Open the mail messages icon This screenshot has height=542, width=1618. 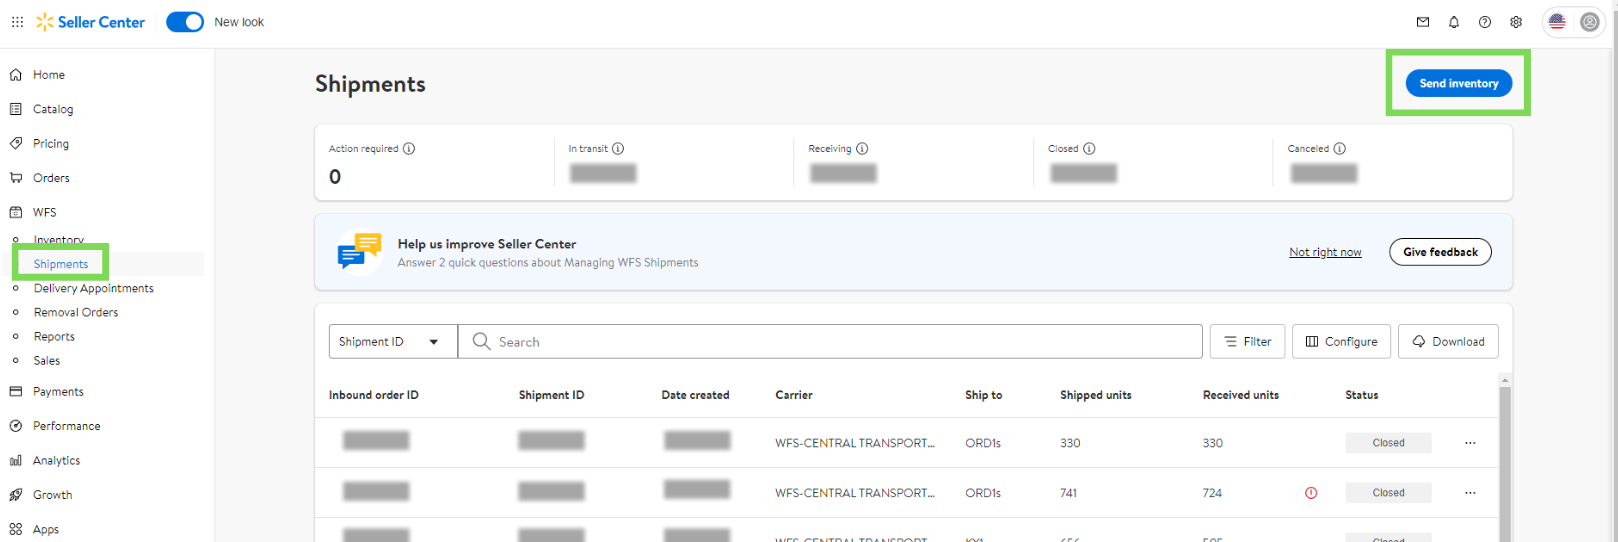[1423, 22]
